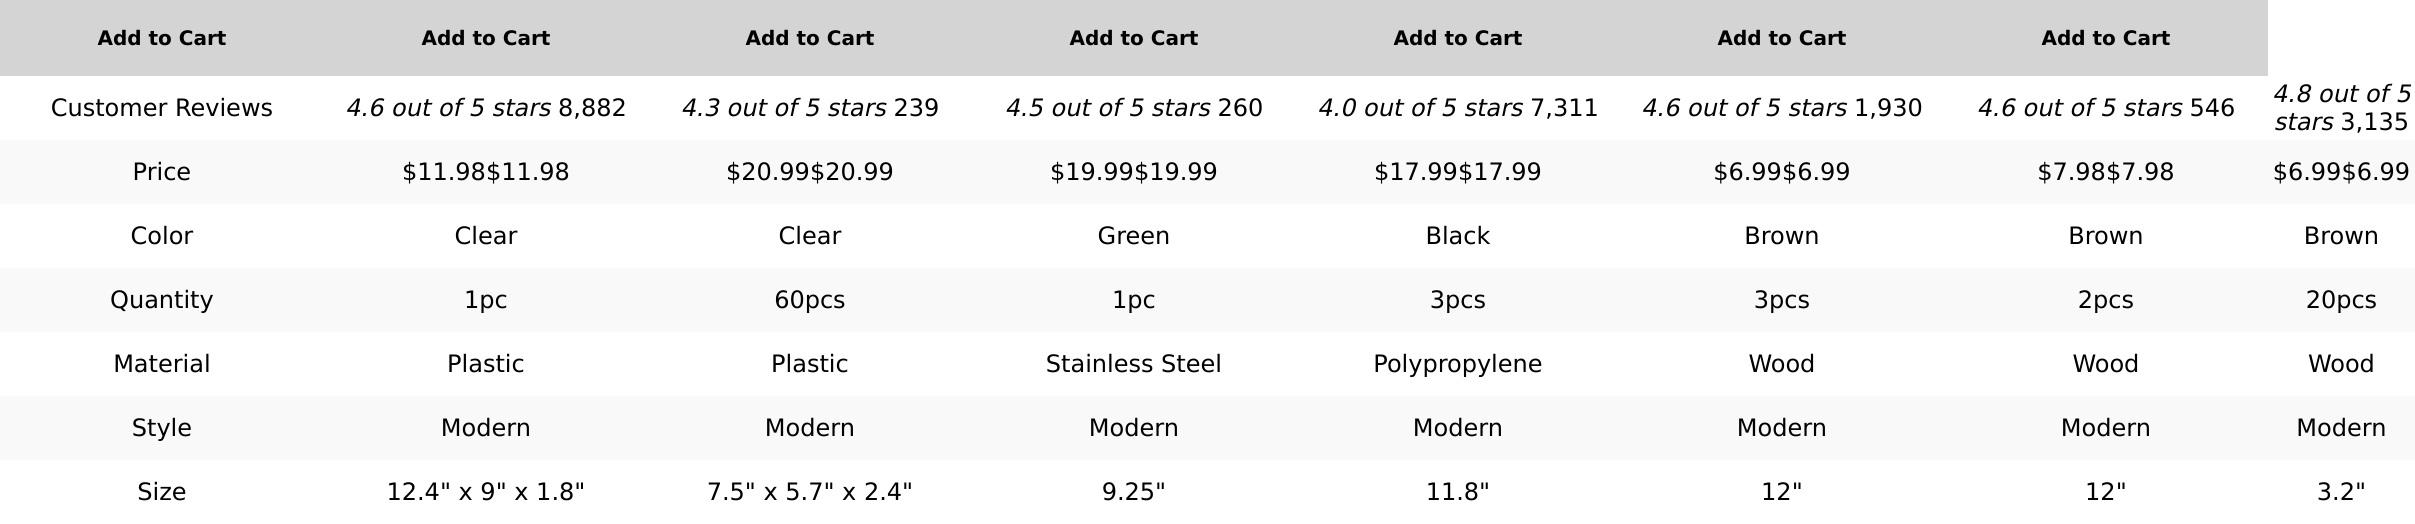Select the Green color cell
Viewport: 2415px width, 524px height.
[1133, 236]
